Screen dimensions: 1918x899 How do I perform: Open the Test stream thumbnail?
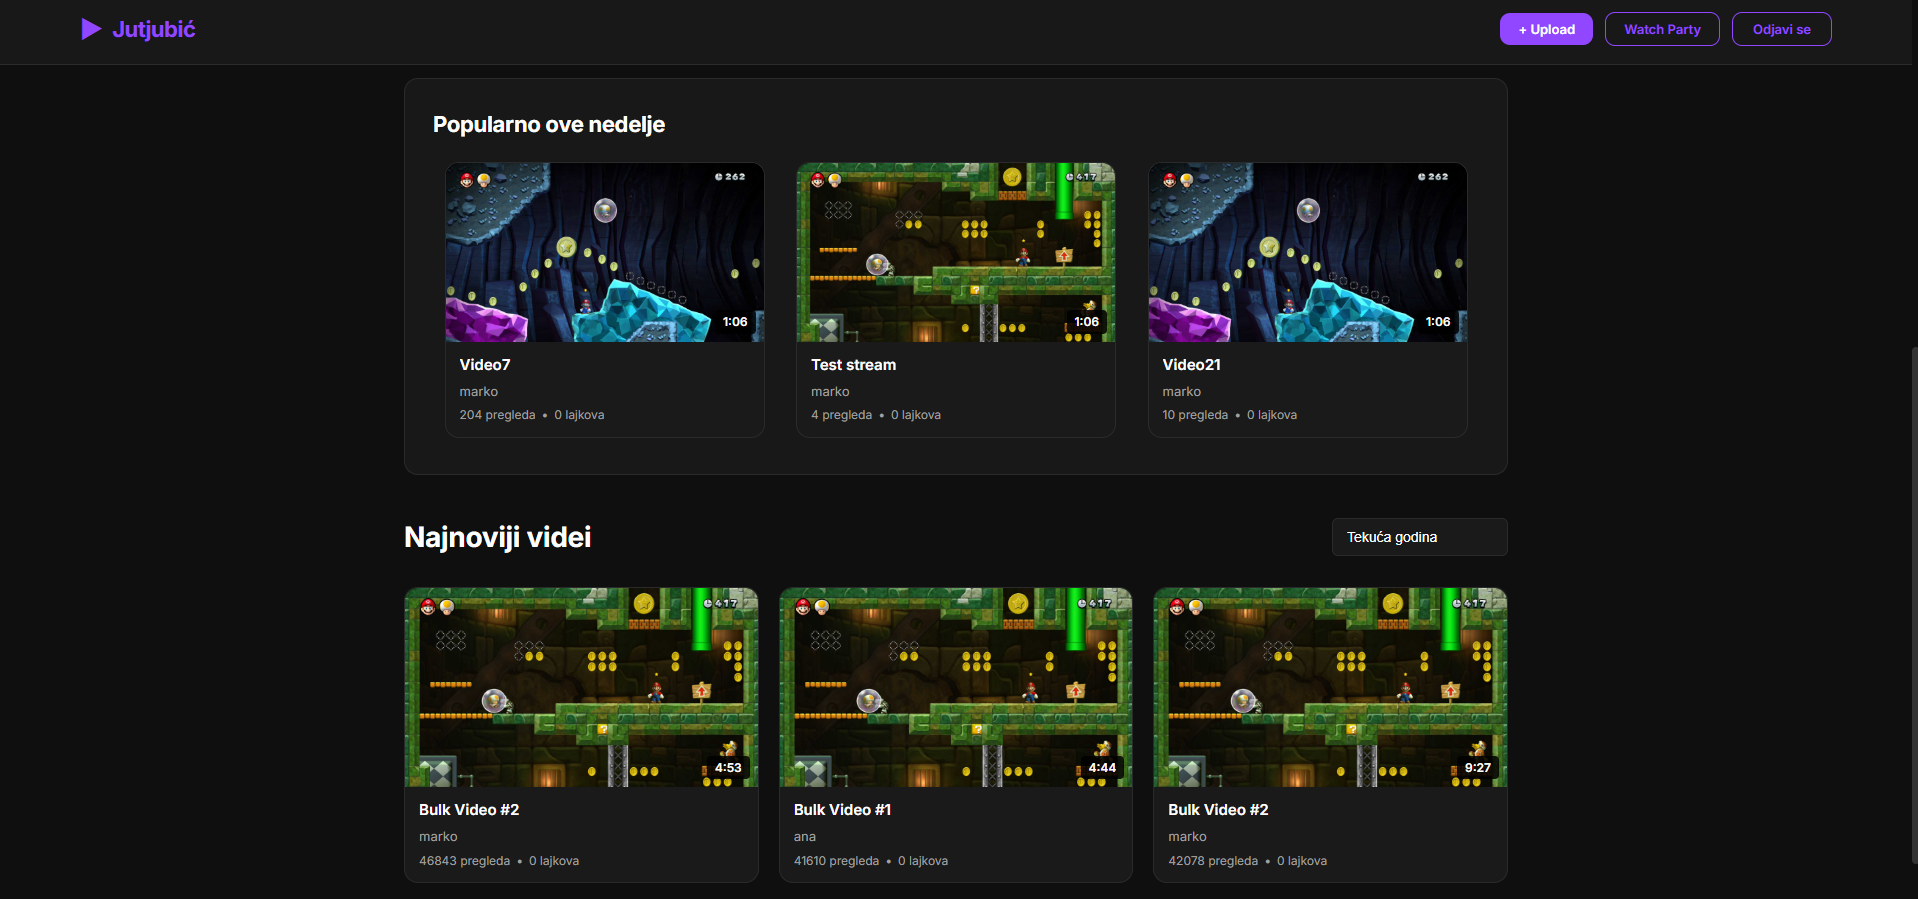(x=956, y=253)
